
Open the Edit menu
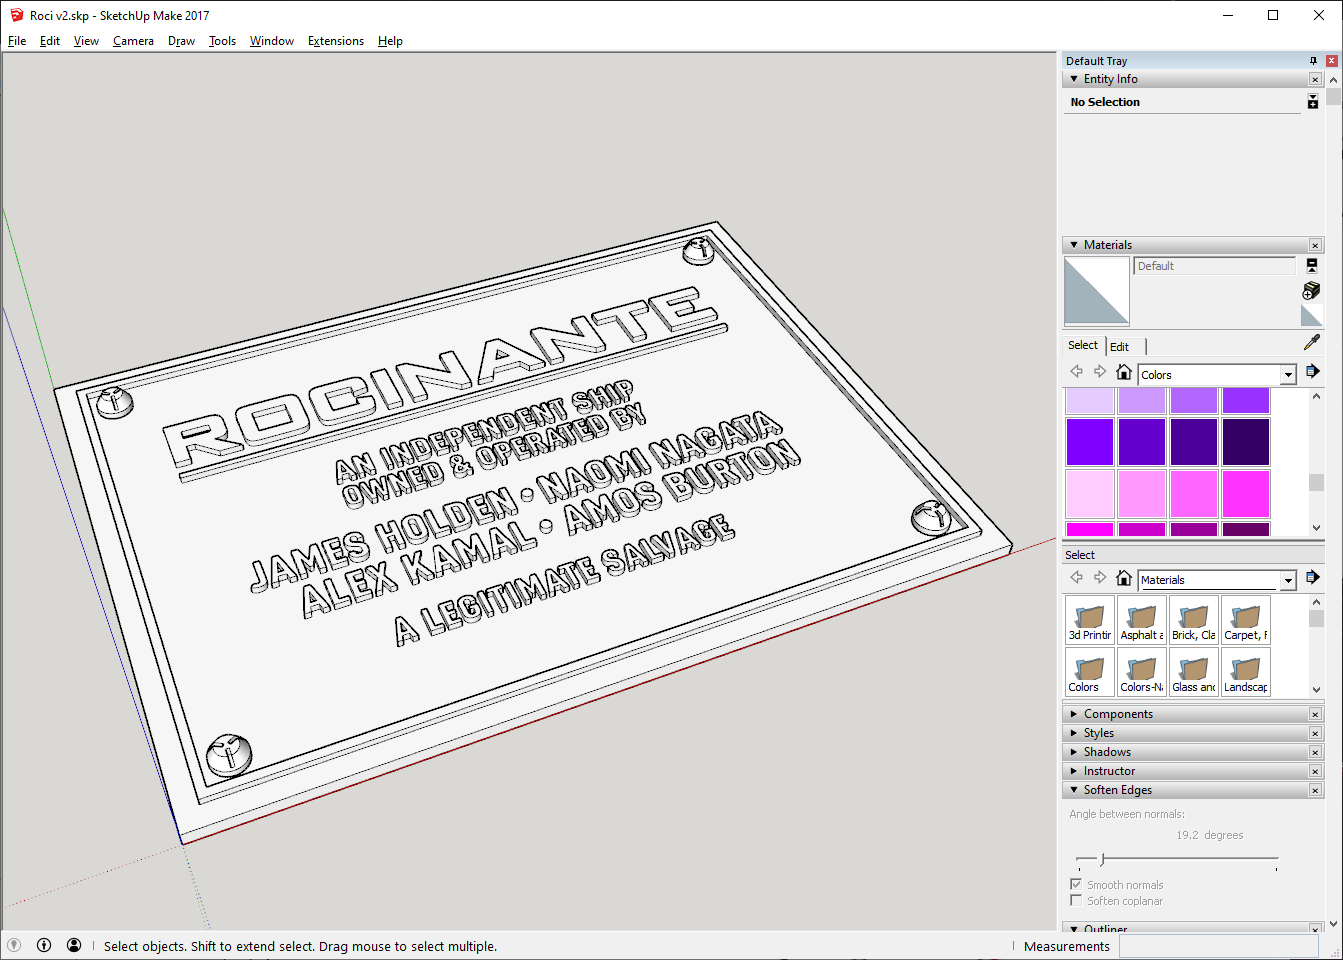click(50, 41)
